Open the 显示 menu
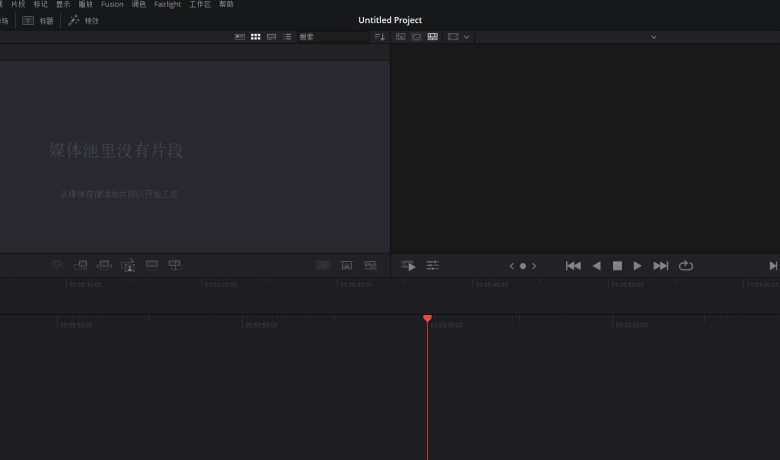 (x=63, y=4)
